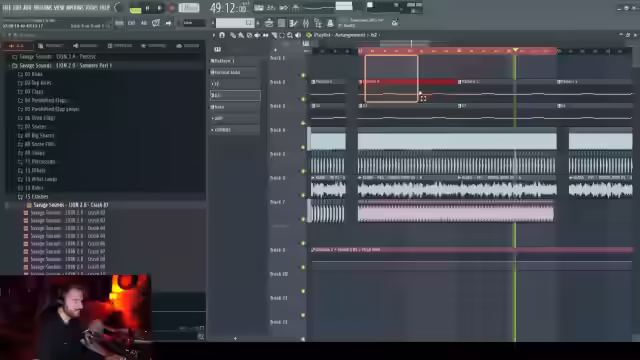Choose the playlist select tool
Screen dimensions: 640x360
tap(282, 36)
